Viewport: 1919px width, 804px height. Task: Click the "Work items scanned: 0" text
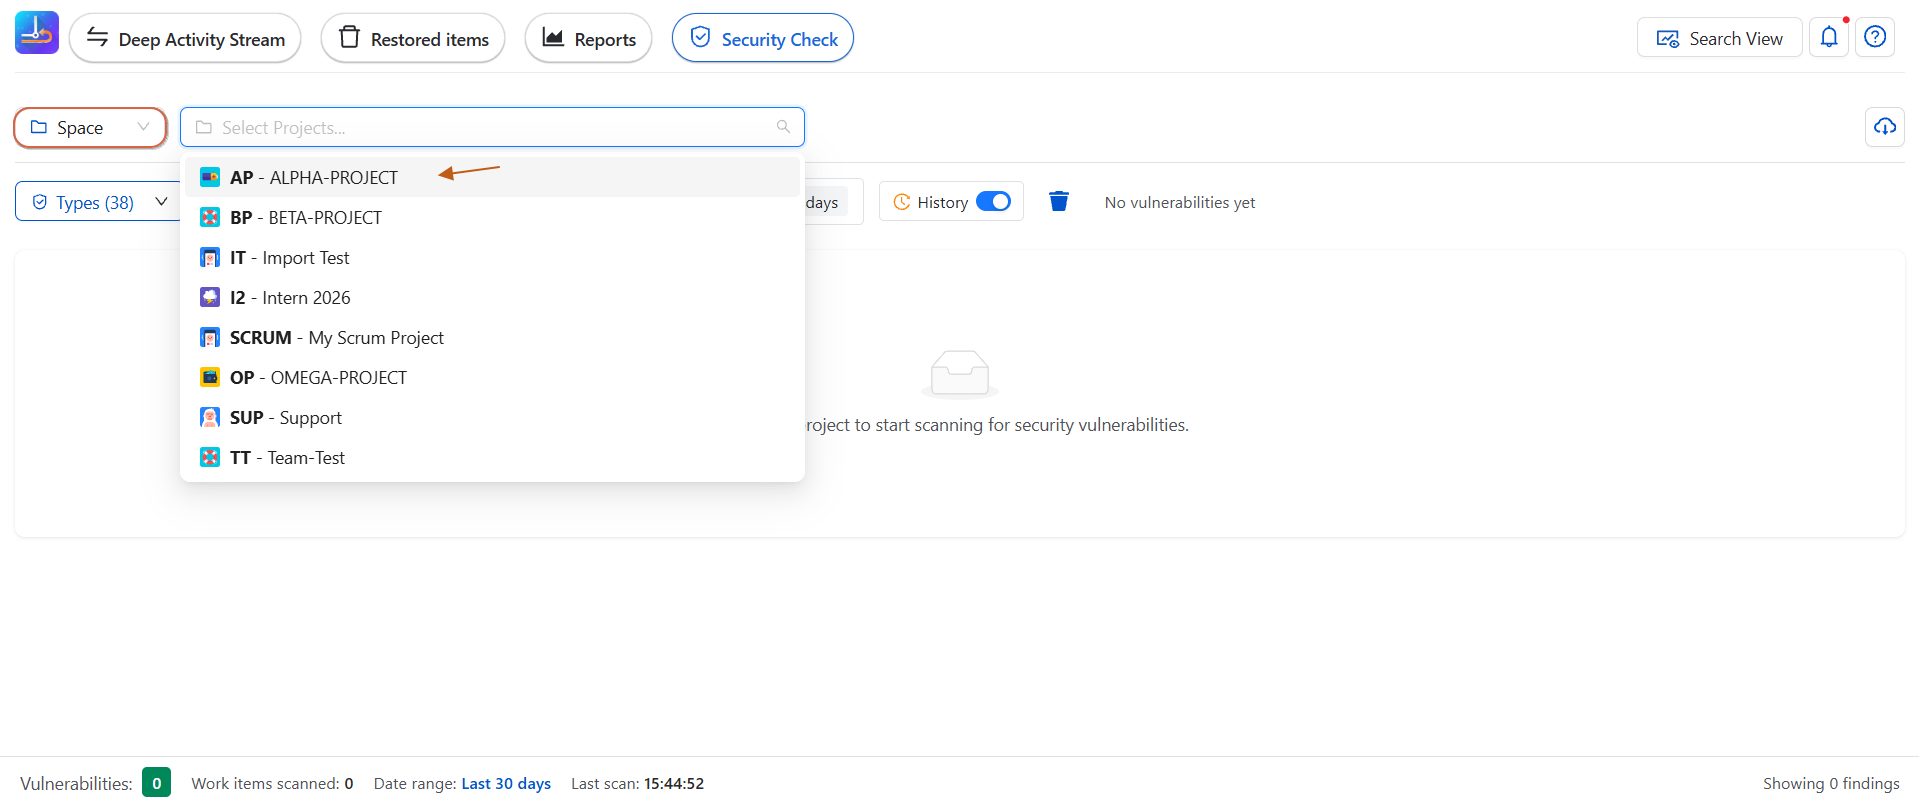(x=272, y=783)
